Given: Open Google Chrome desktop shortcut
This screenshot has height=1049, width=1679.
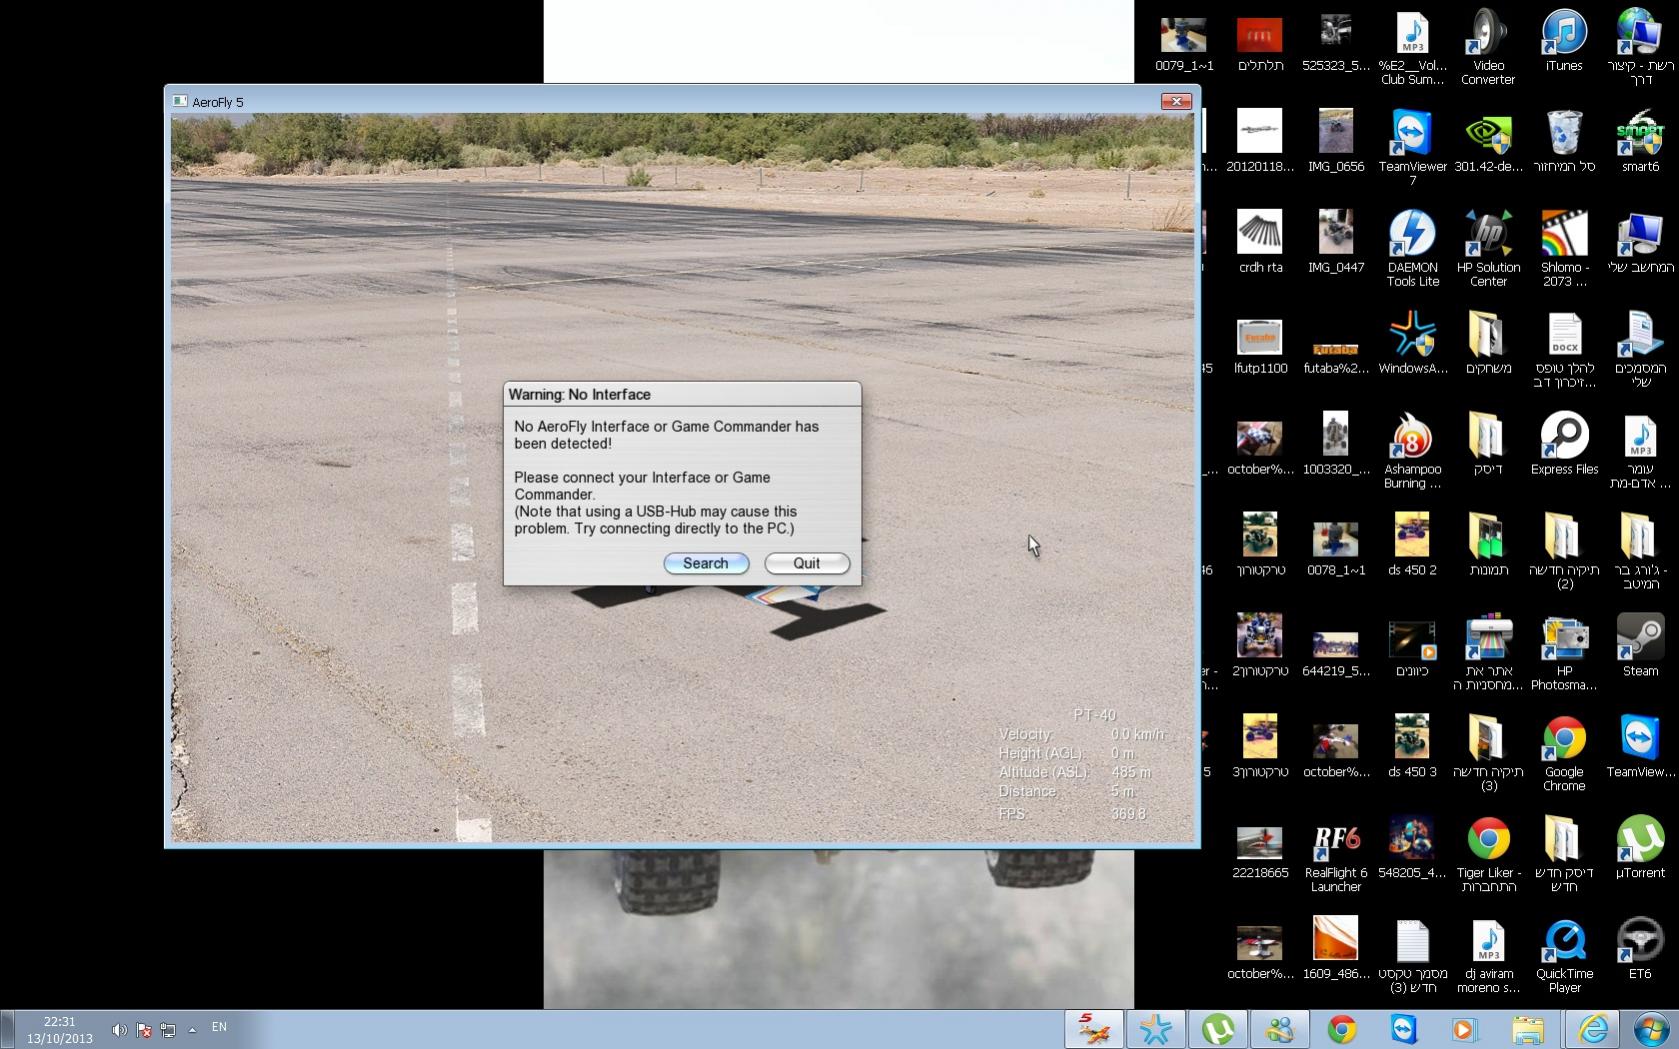Looking at the screenshot, I should tap(1564, 753).
